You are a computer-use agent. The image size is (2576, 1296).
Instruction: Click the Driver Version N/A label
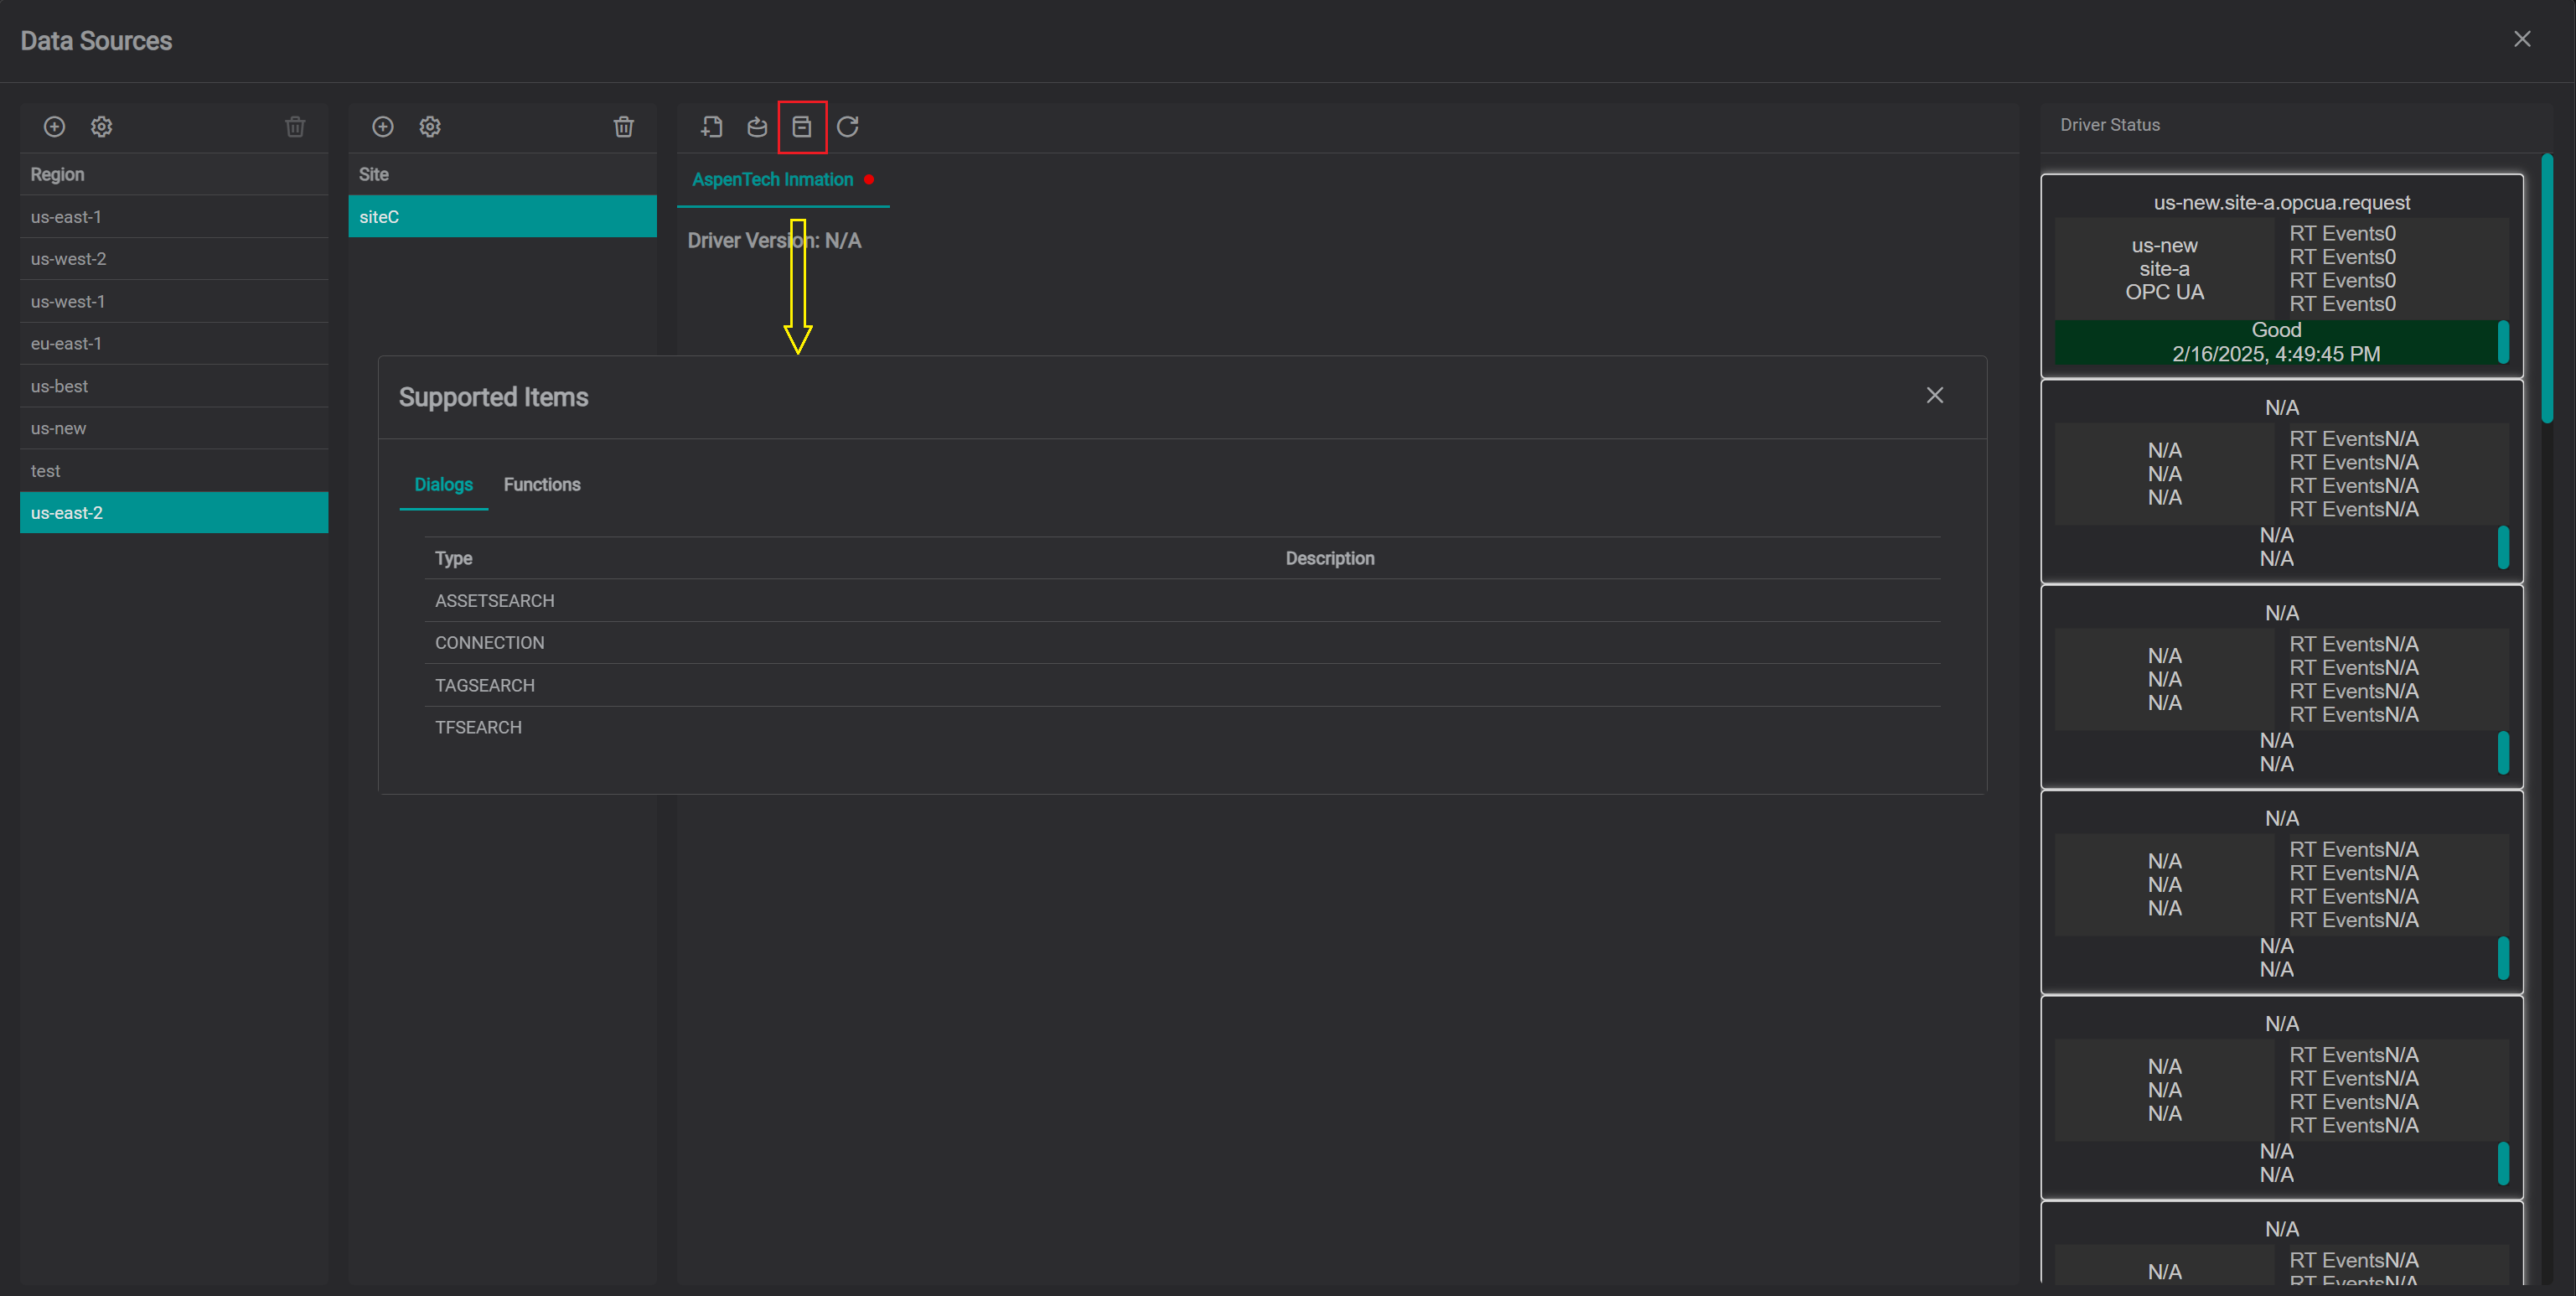(x=774, y=241)
